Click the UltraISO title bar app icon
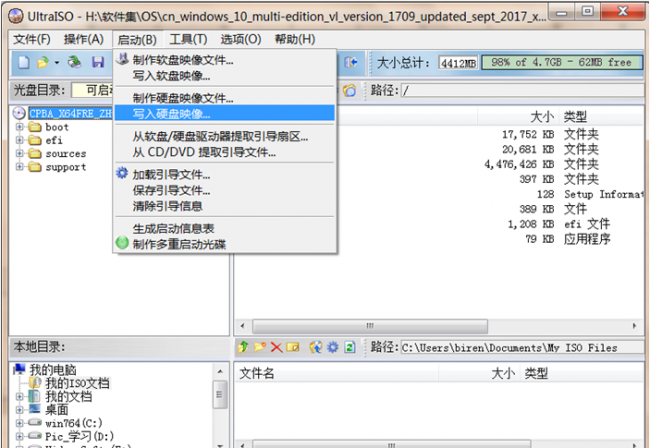650x448 pixels. pos(16,16)
